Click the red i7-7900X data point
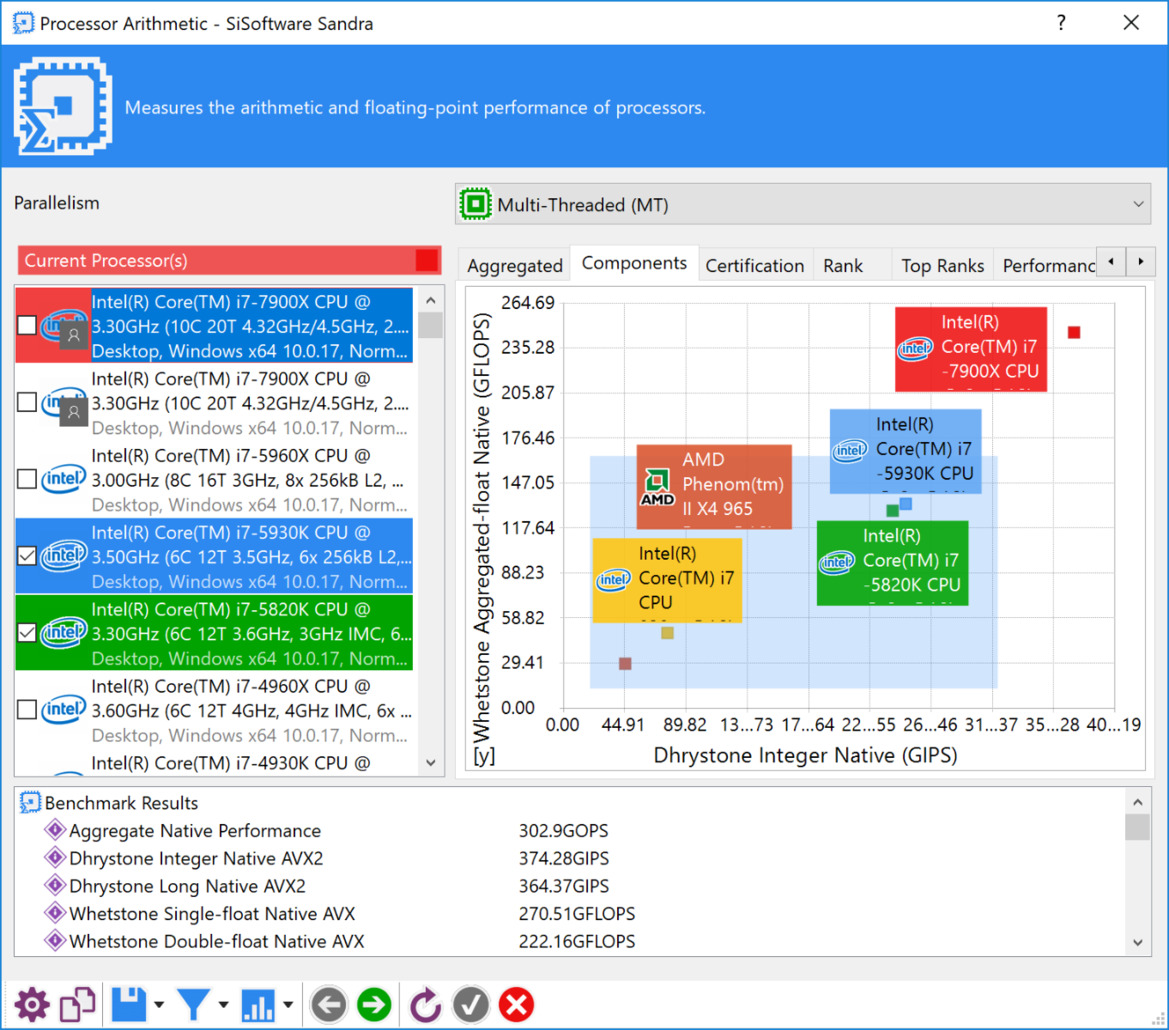This screenshot has height=1030, width=1169. 1074,332
